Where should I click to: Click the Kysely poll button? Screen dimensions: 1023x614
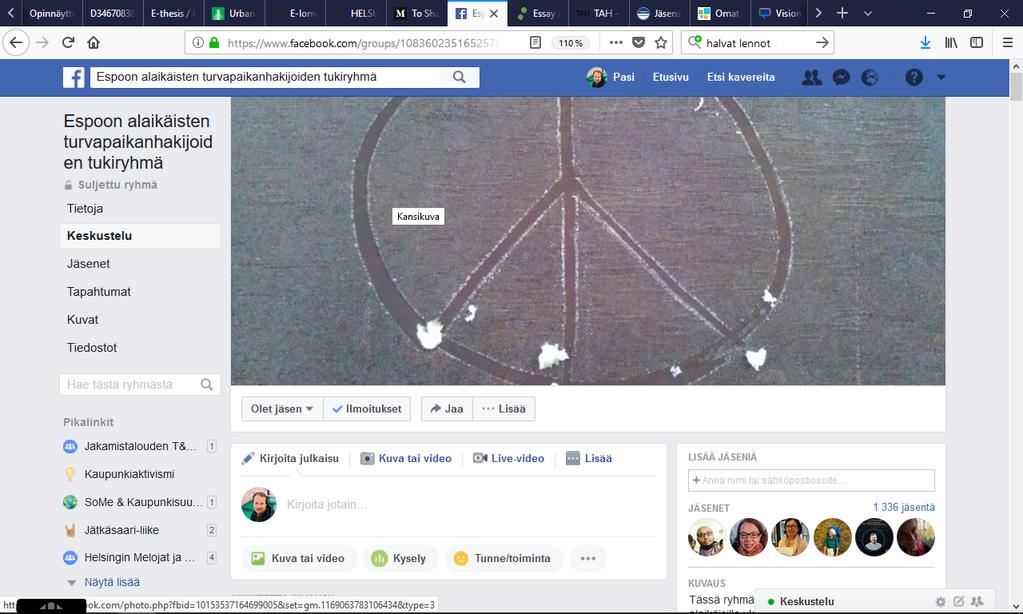[399, 559]
